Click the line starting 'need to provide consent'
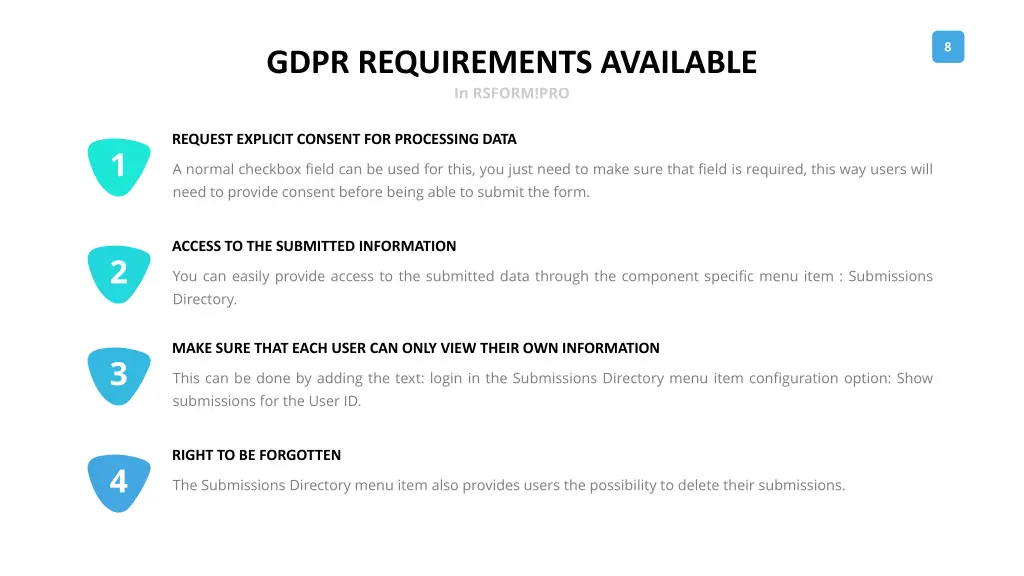The width and height of the screenshot is (1024, 576). tap(381, 192)
